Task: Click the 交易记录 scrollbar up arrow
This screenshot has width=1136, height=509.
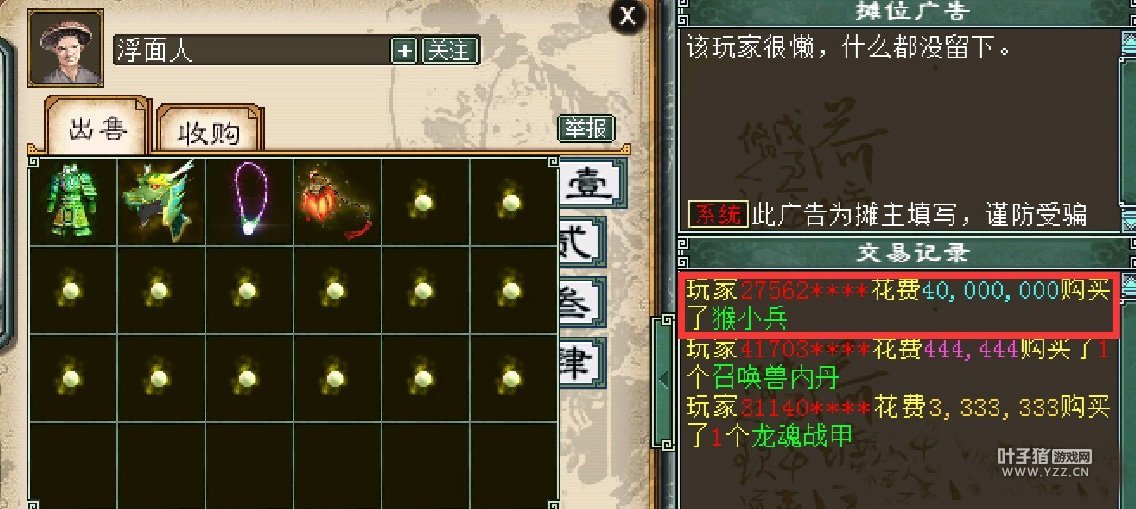Action: 1129,287
